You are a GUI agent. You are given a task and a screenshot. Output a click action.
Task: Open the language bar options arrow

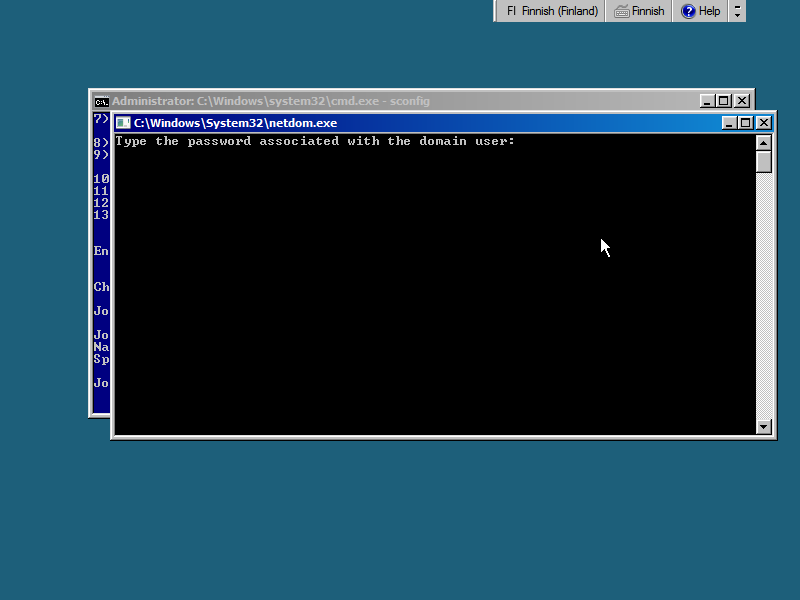(738, 15)
